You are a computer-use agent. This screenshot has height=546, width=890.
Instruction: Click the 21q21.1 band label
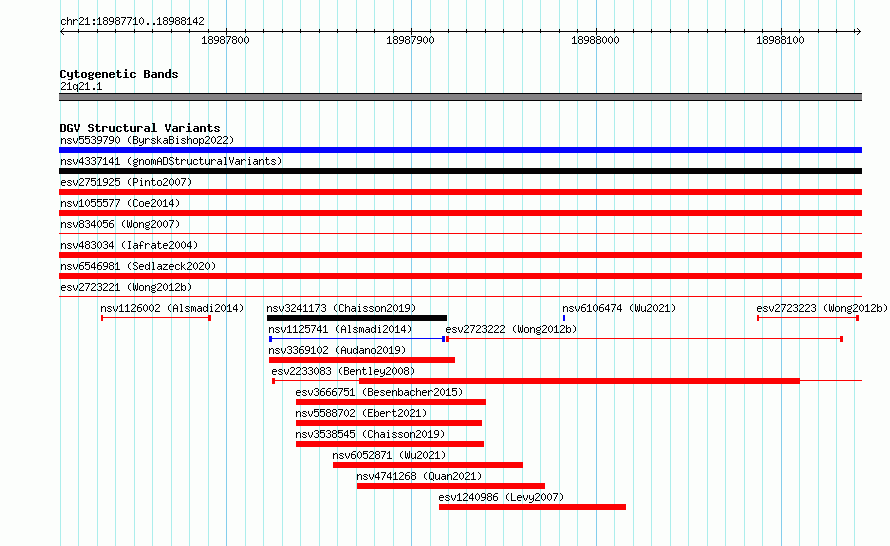(x=81, y=87)
